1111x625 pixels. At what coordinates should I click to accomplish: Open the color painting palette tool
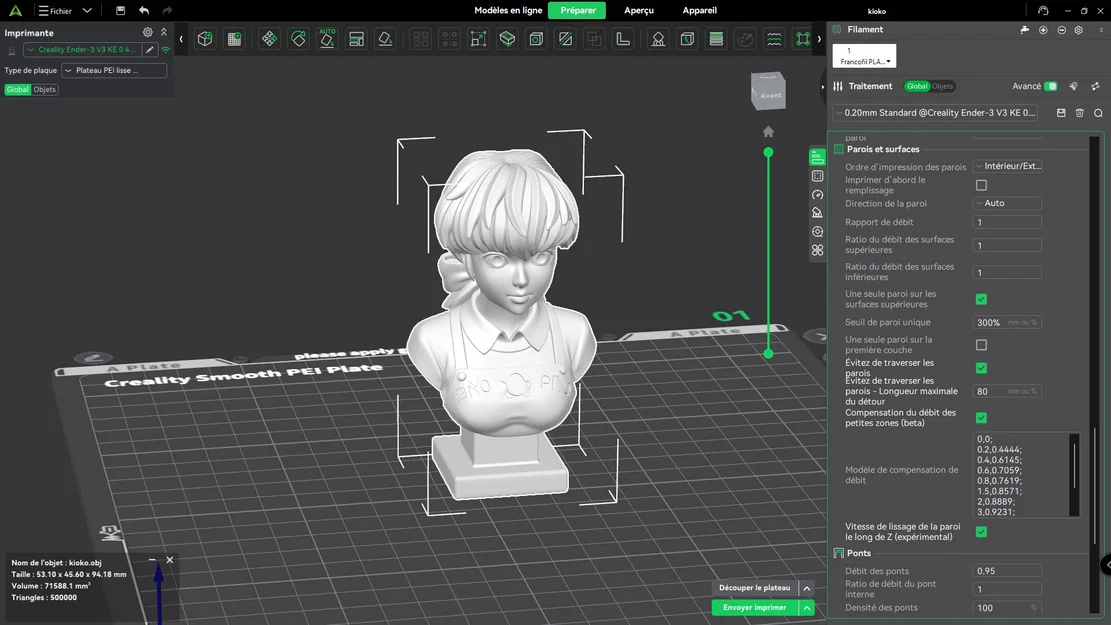[x=745, y=39]
